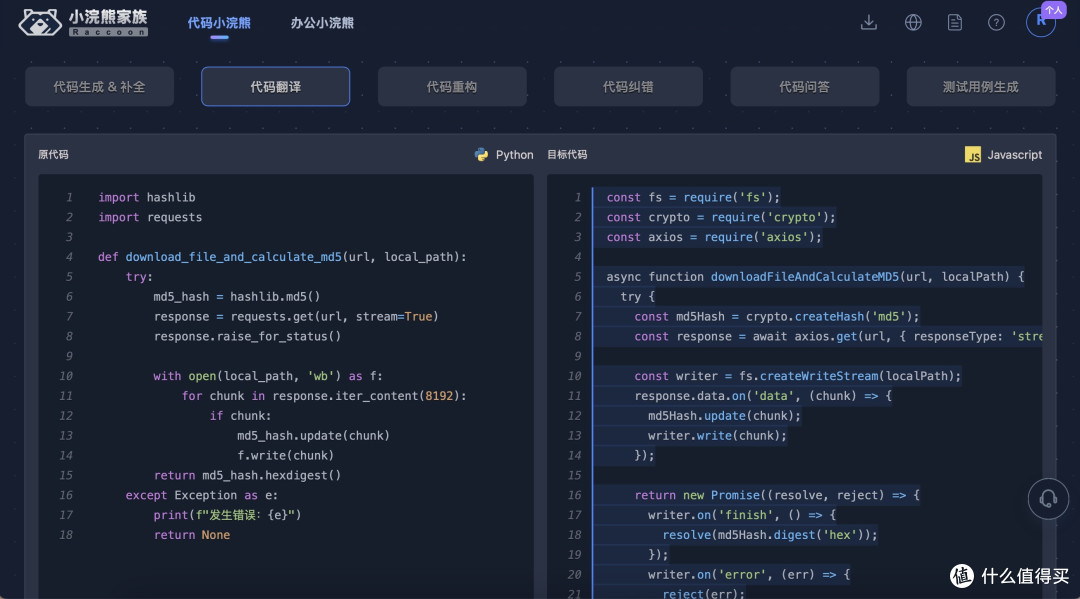Screen dimensions: 1080x599
Task: Click the 'return None' line
Action: (x=191, y=535)
